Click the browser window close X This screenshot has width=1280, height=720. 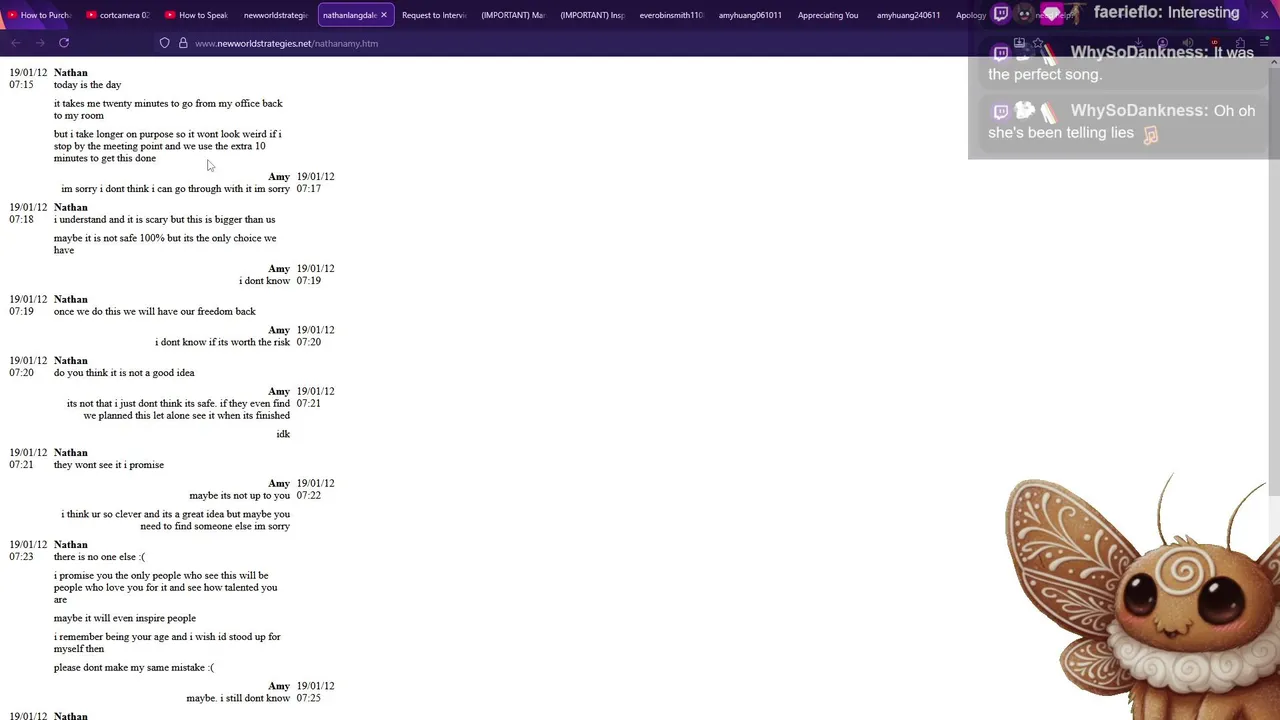(1264, 15)
